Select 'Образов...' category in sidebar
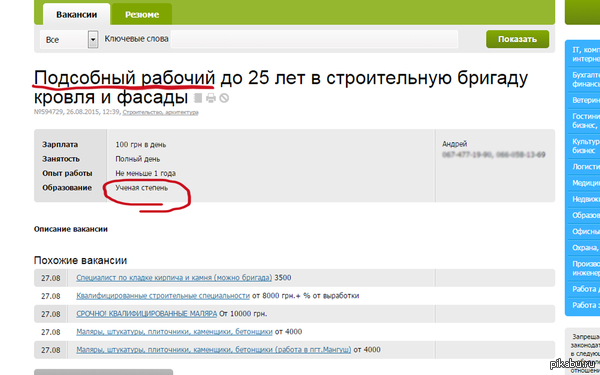 pos(585,215)
